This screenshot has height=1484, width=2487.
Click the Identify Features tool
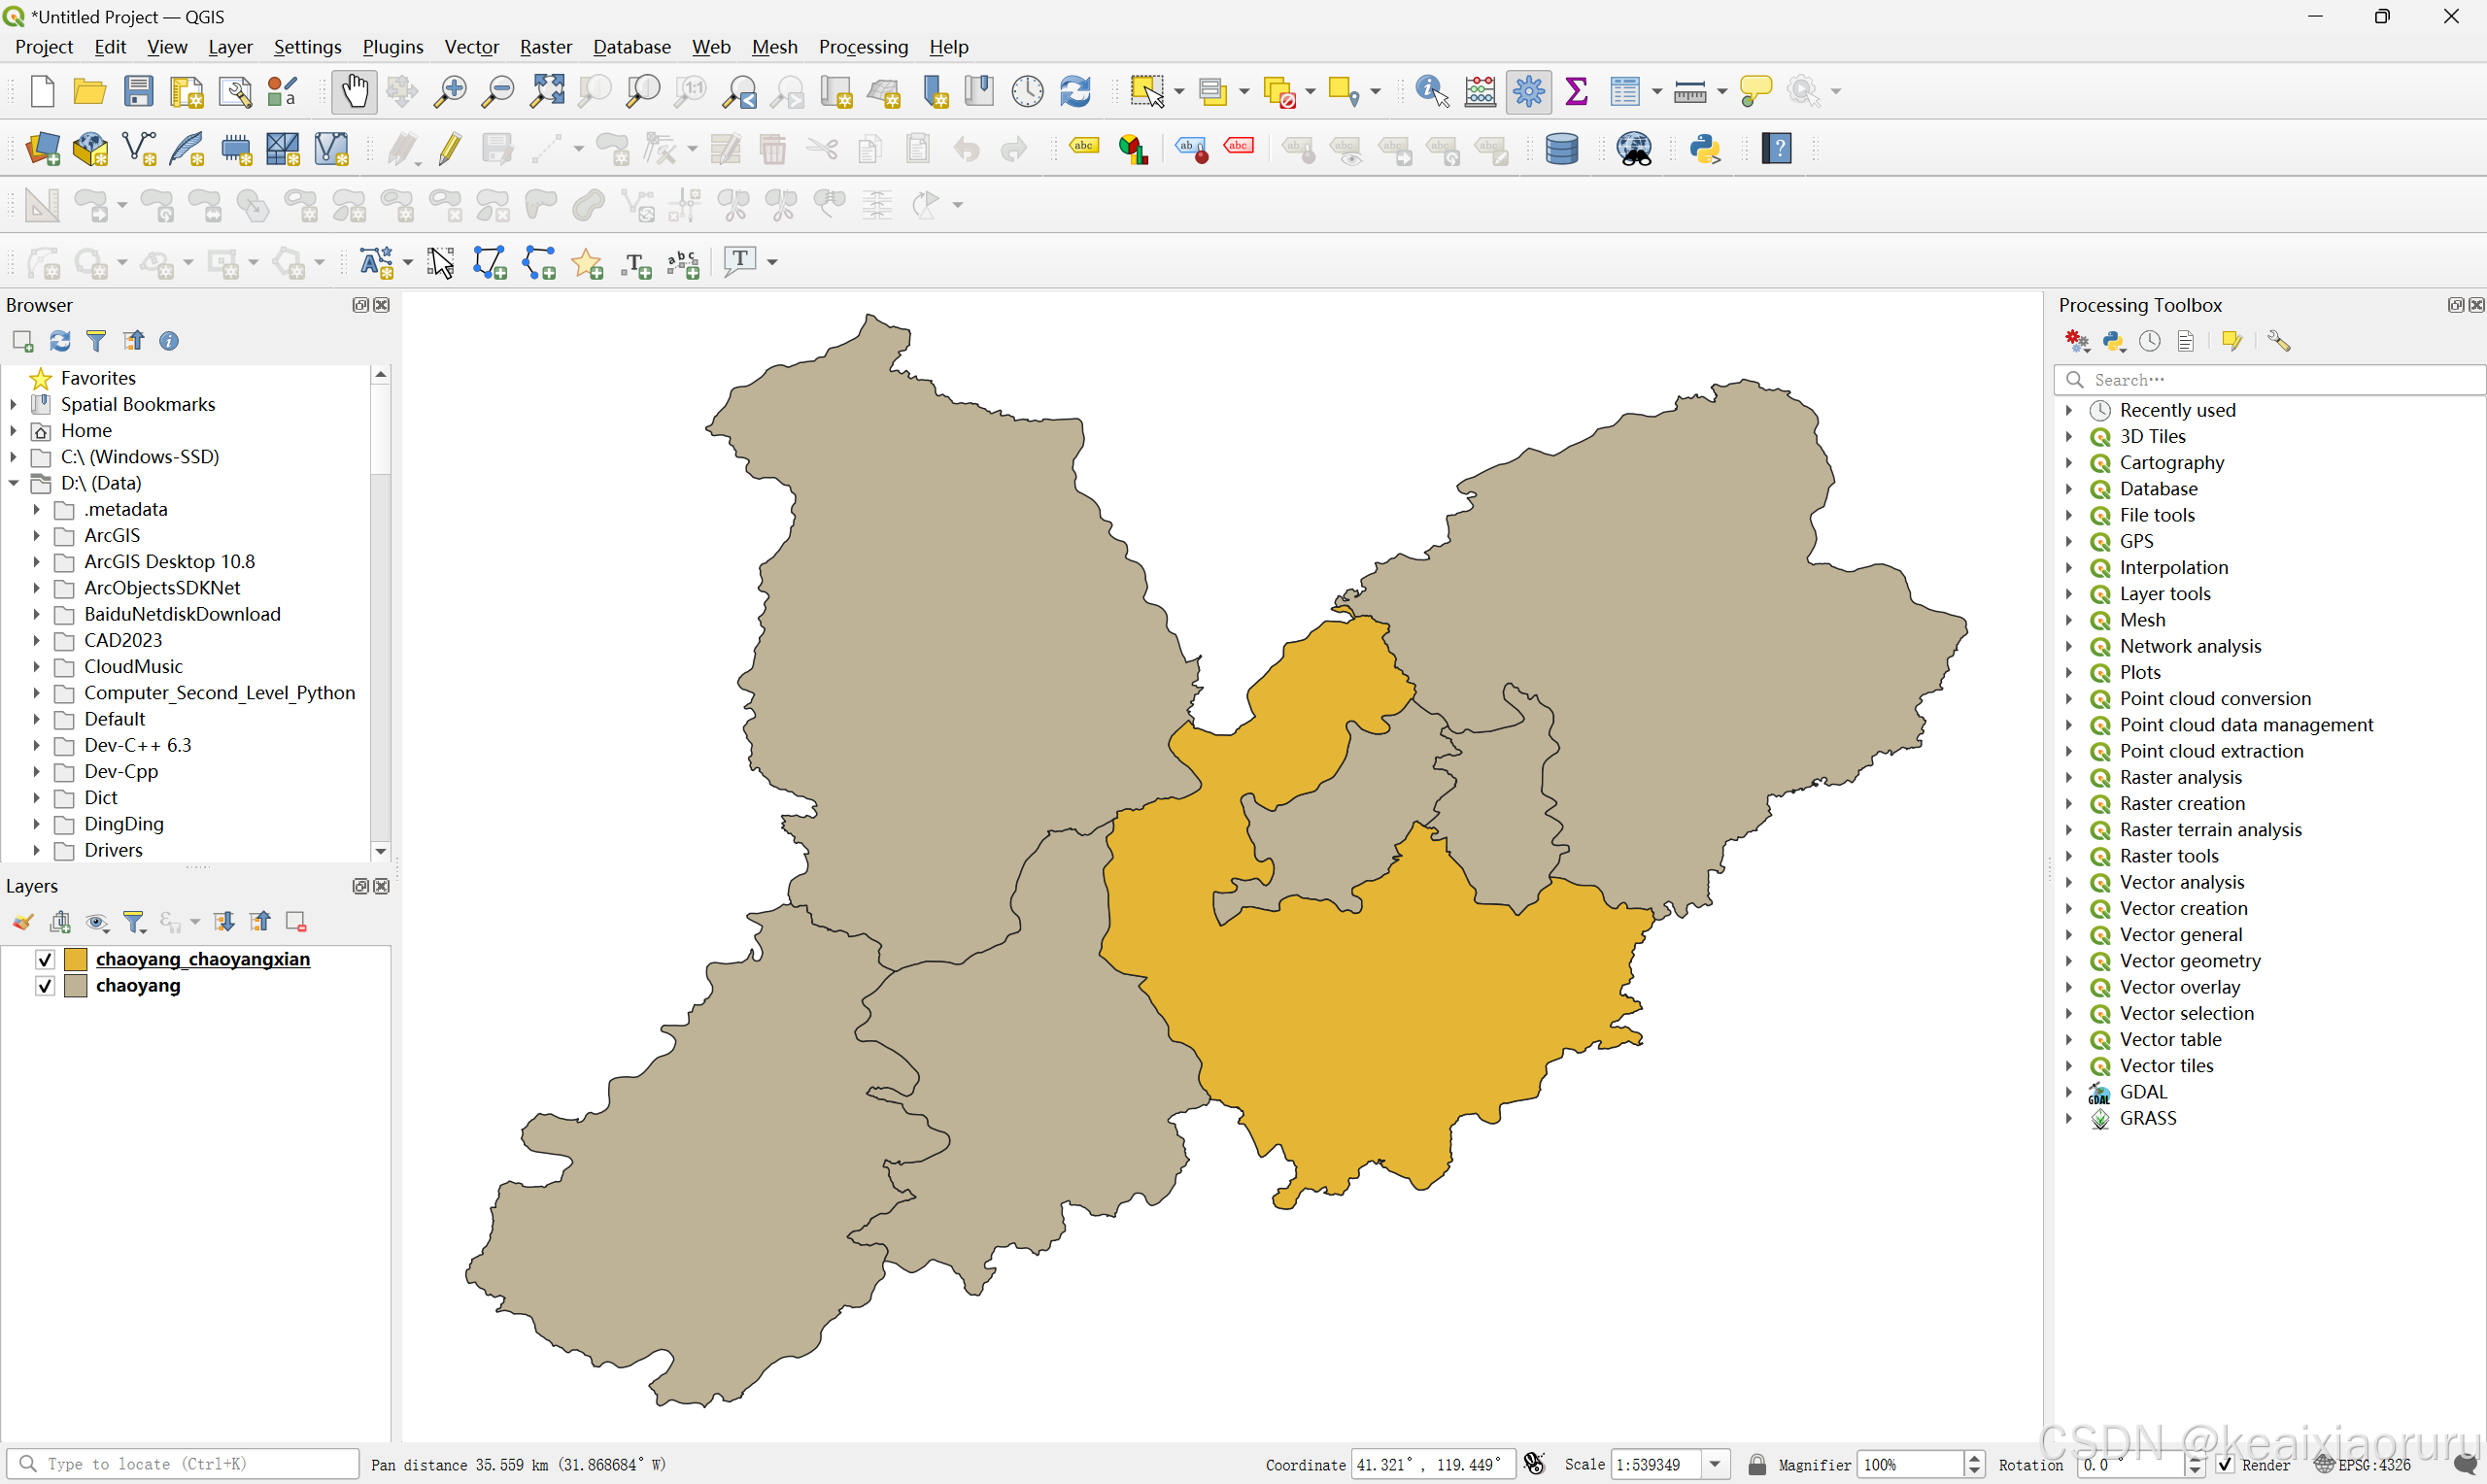tap(1431, 92)
